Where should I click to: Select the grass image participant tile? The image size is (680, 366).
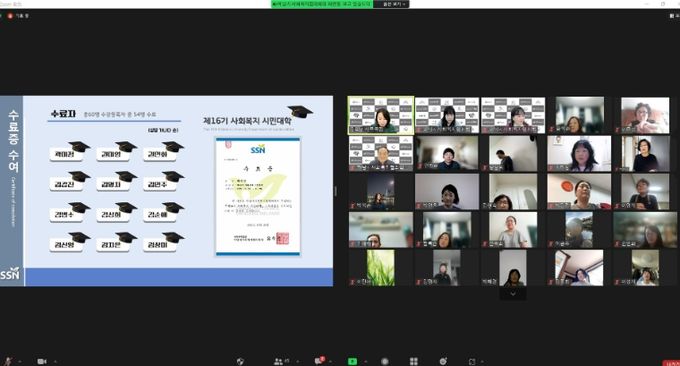click(381, 268)
